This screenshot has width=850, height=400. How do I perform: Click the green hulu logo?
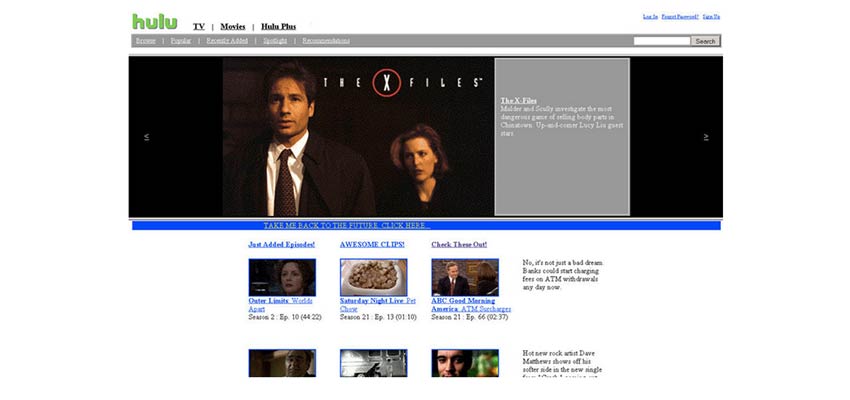click(x=154, y=22)
